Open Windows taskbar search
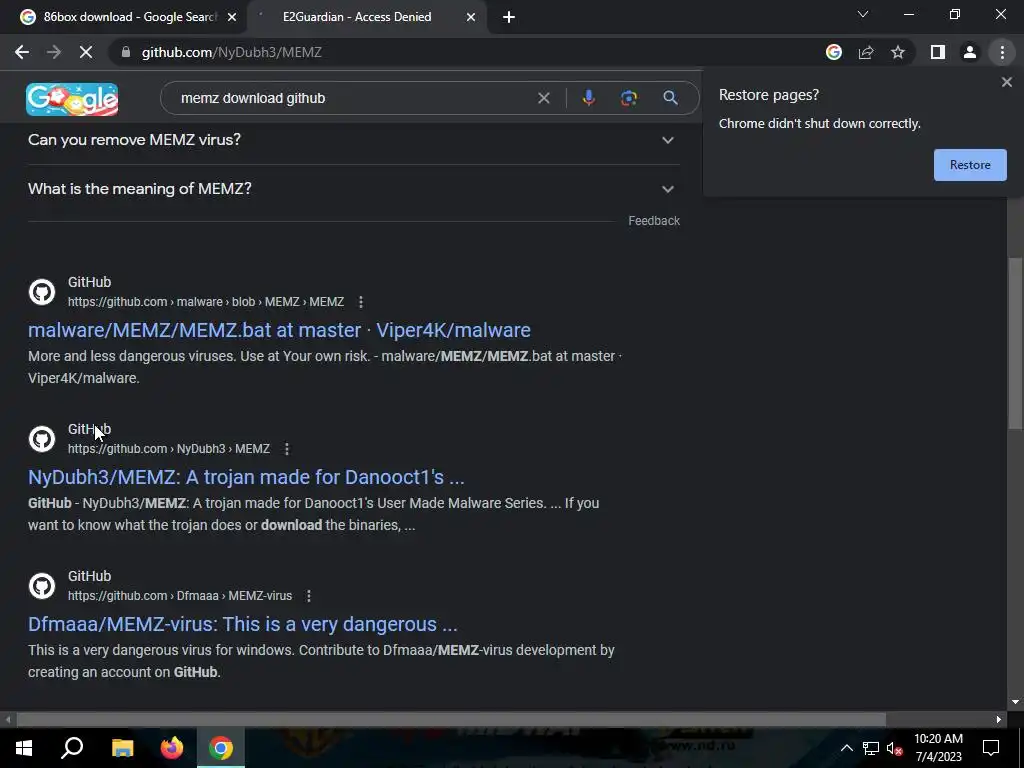Image resolution: width=1024 pixels, height=768 pixels. pos(72,748)
